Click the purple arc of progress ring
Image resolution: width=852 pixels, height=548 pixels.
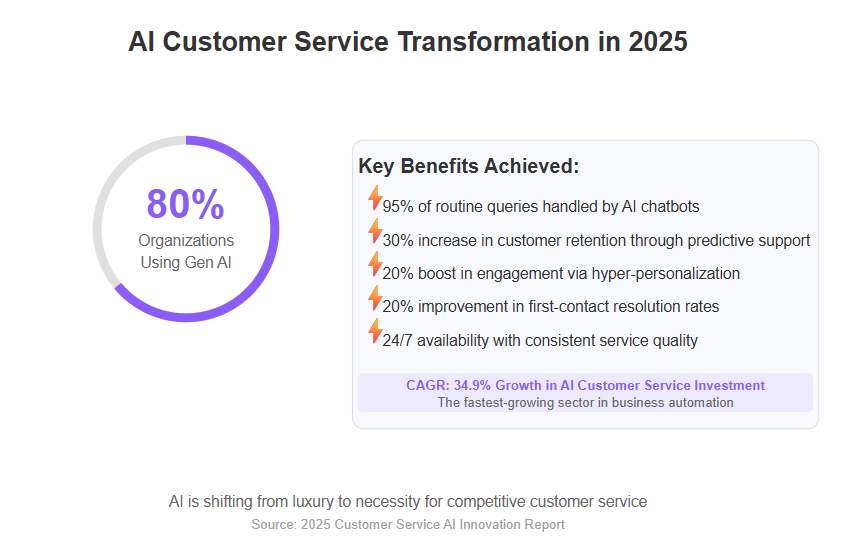274,229
